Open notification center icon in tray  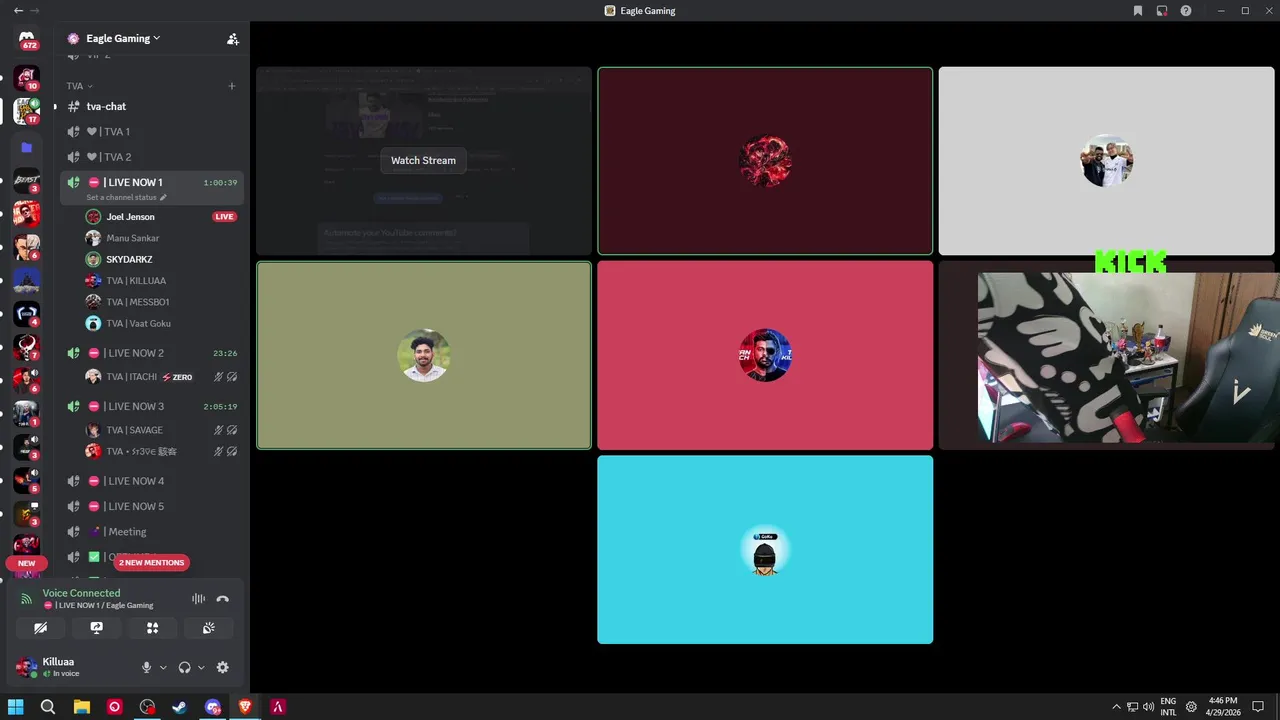[1258, 707]
